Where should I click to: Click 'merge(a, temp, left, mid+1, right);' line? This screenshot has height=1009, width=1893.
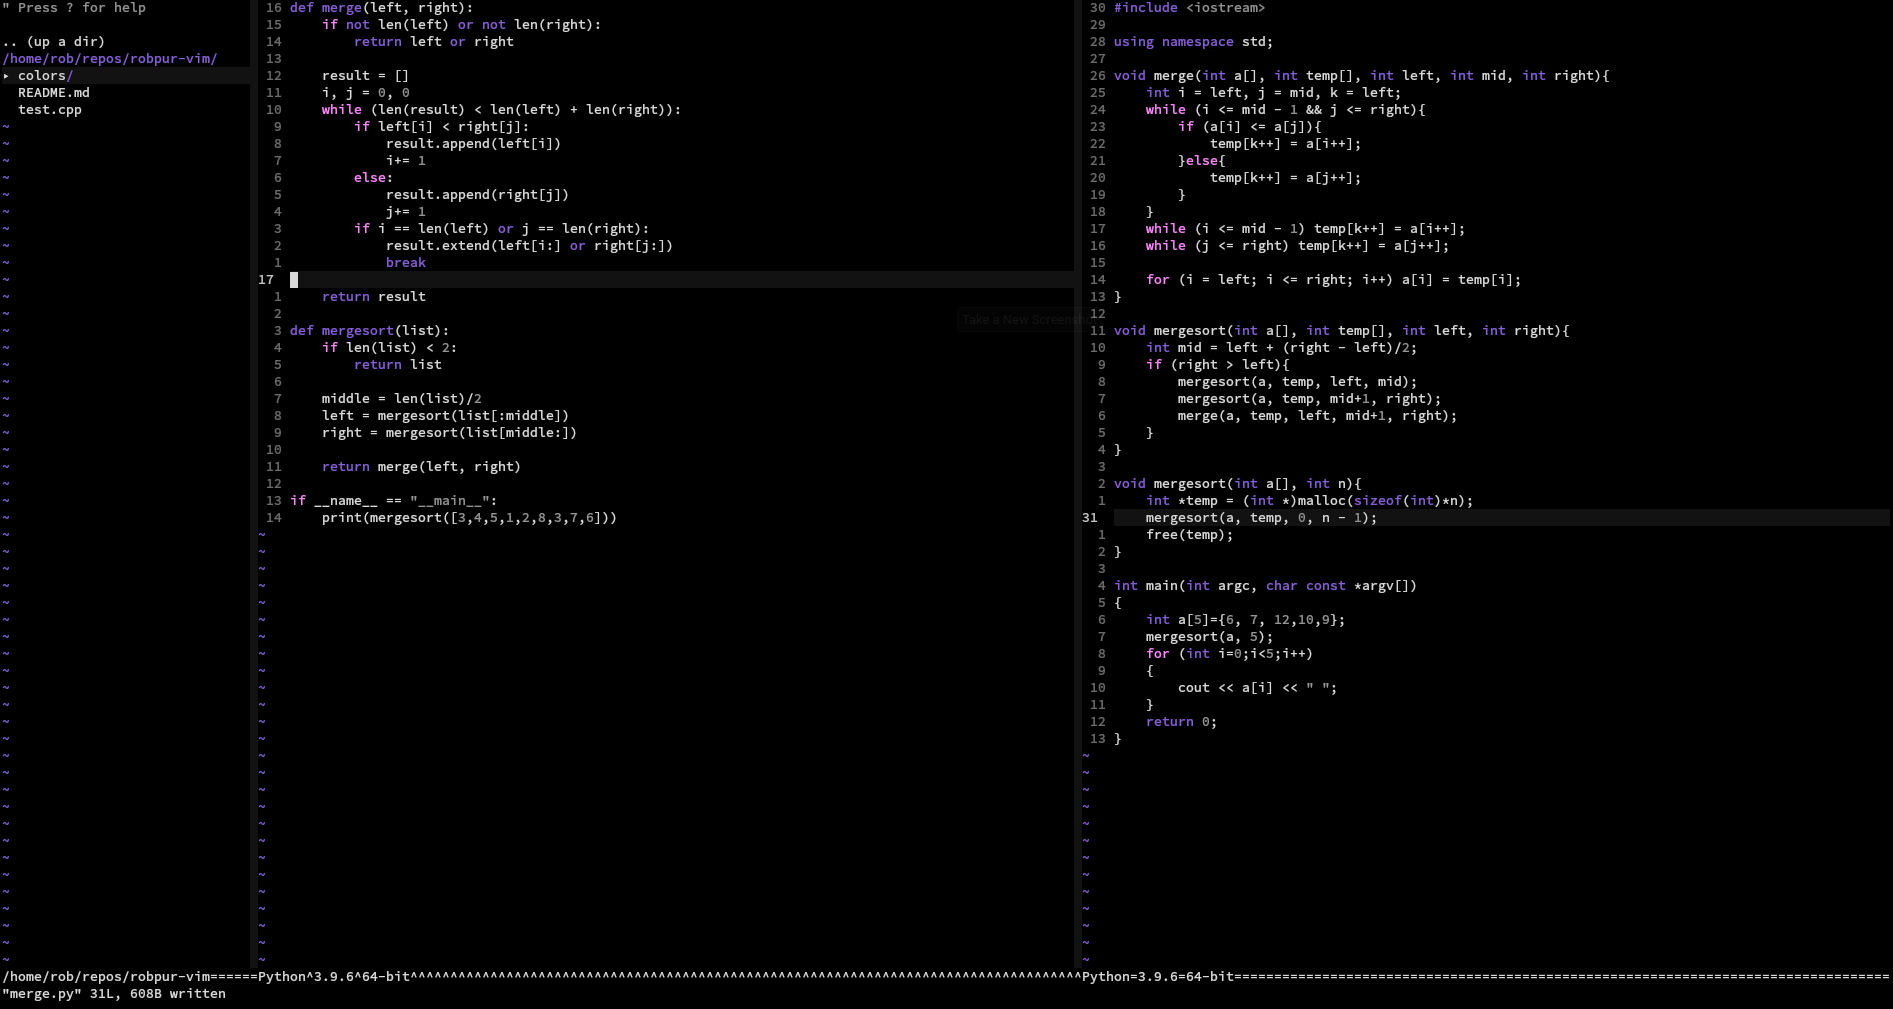[1318, 416]
